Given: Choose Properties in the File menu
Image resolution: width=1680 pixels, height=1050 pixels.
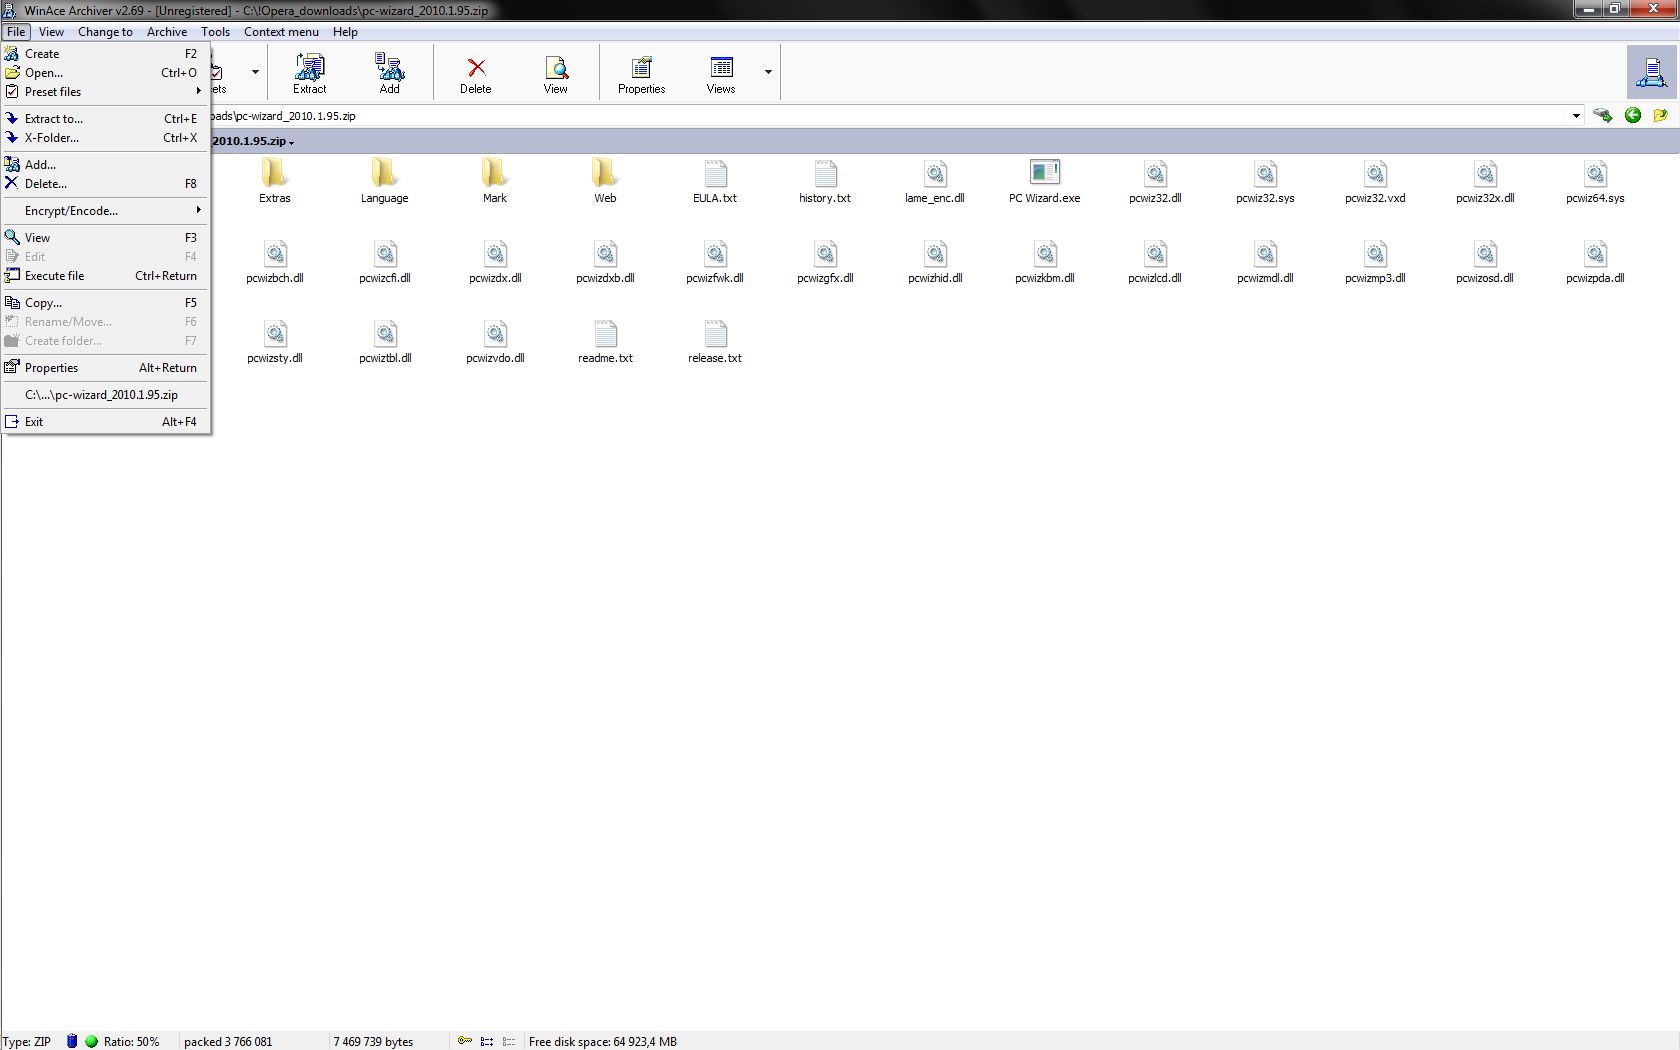Looking at the screenshot, I should 105,367.
